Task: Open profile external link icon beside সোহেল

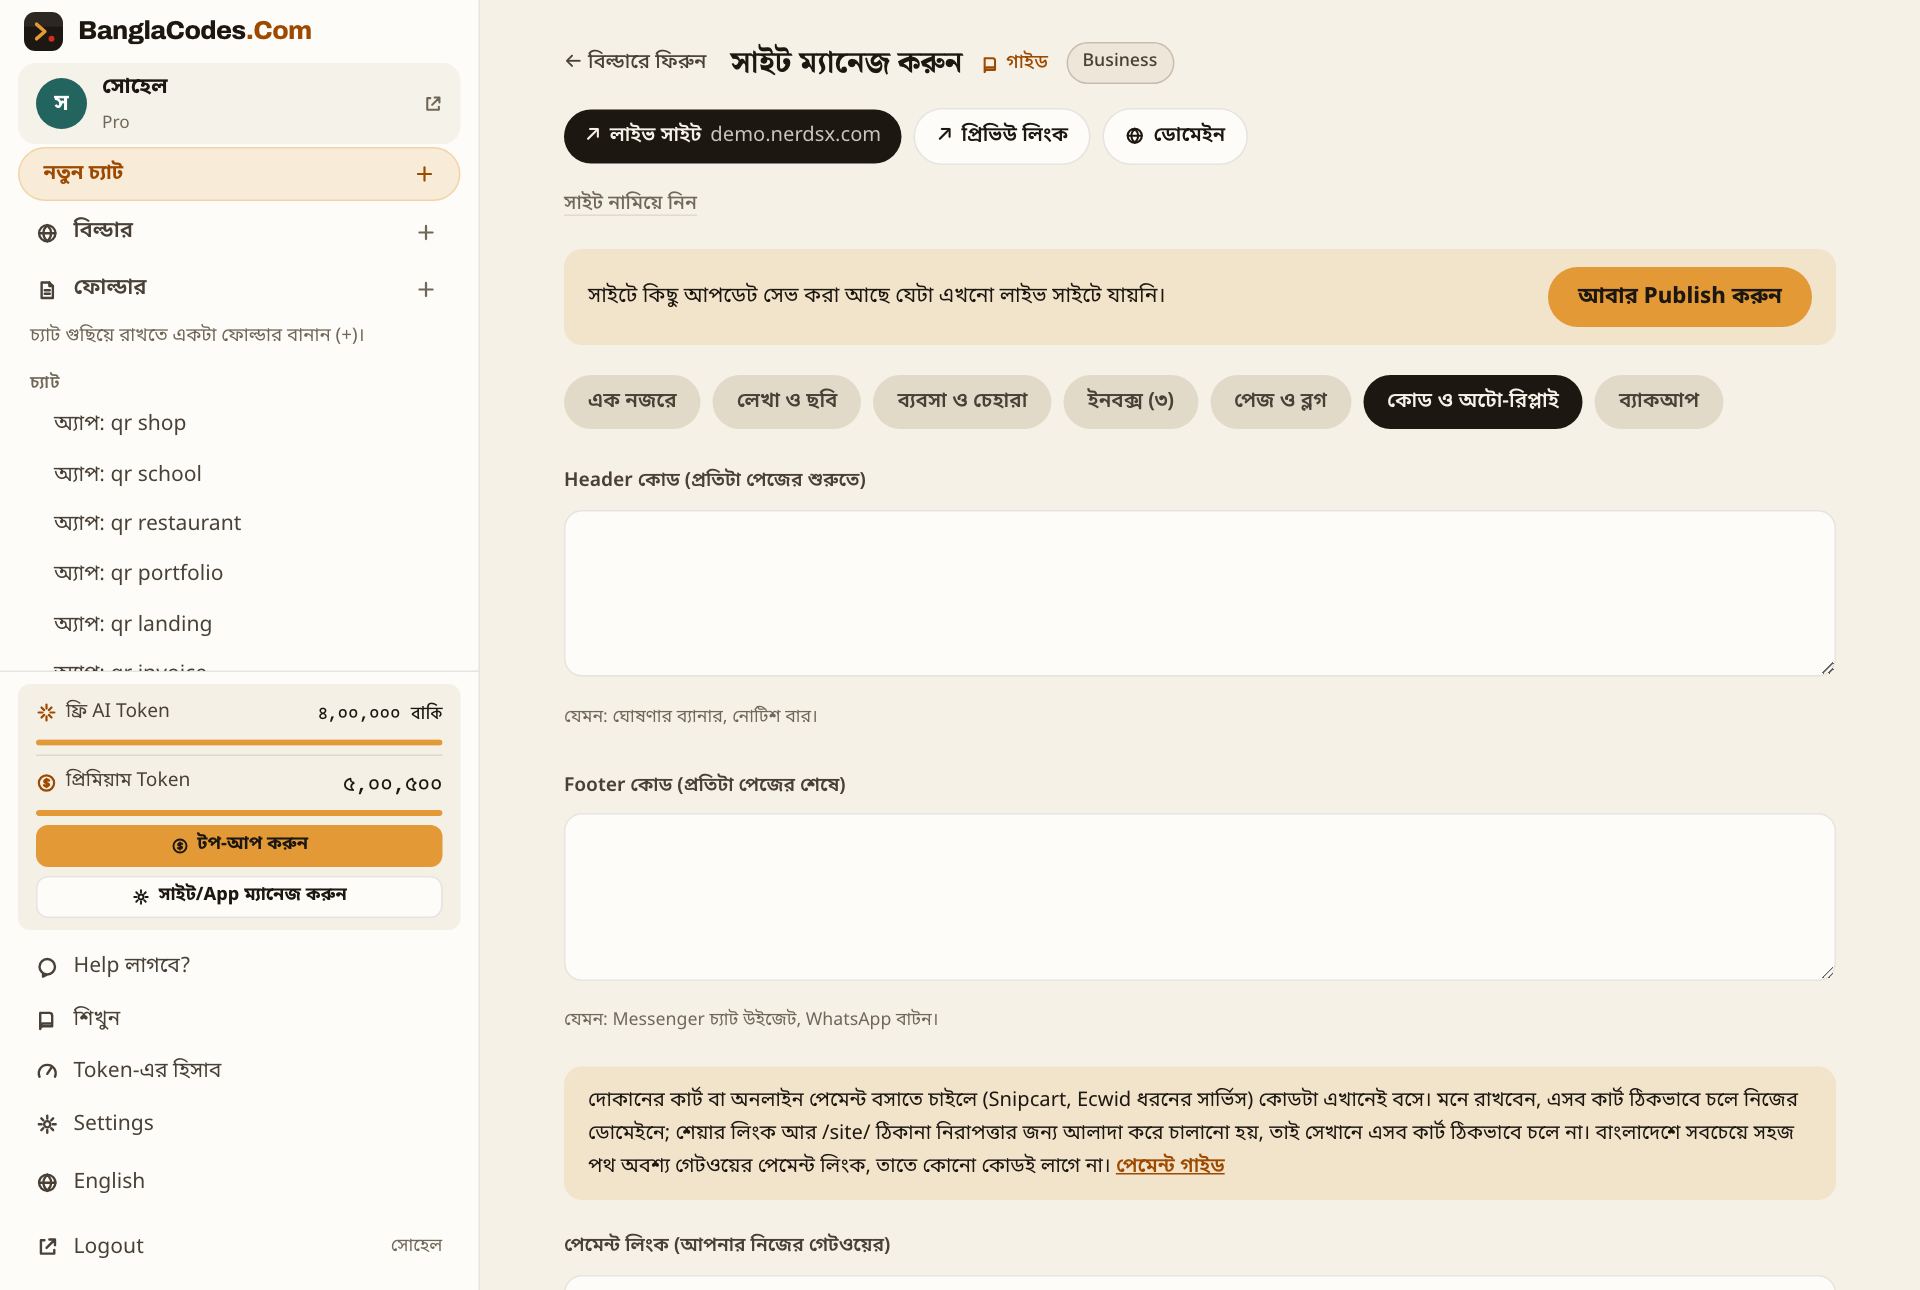Action: tap(433, 104)
